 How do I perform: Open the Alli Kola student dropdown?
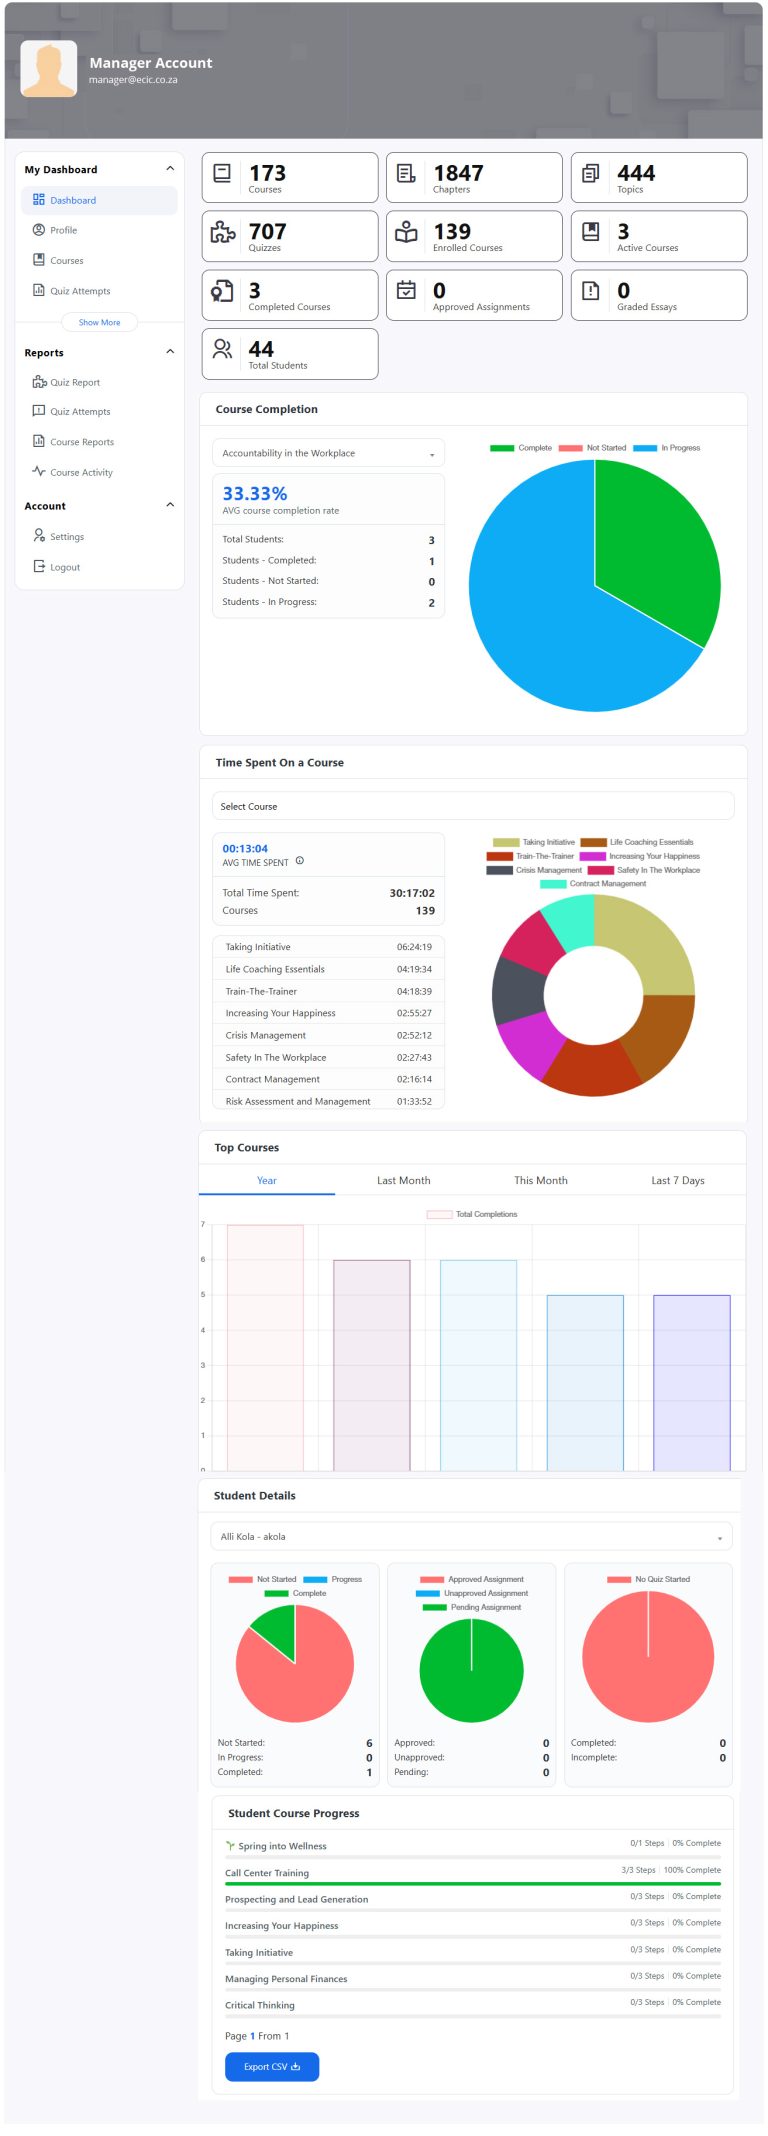pos(470,1536)
